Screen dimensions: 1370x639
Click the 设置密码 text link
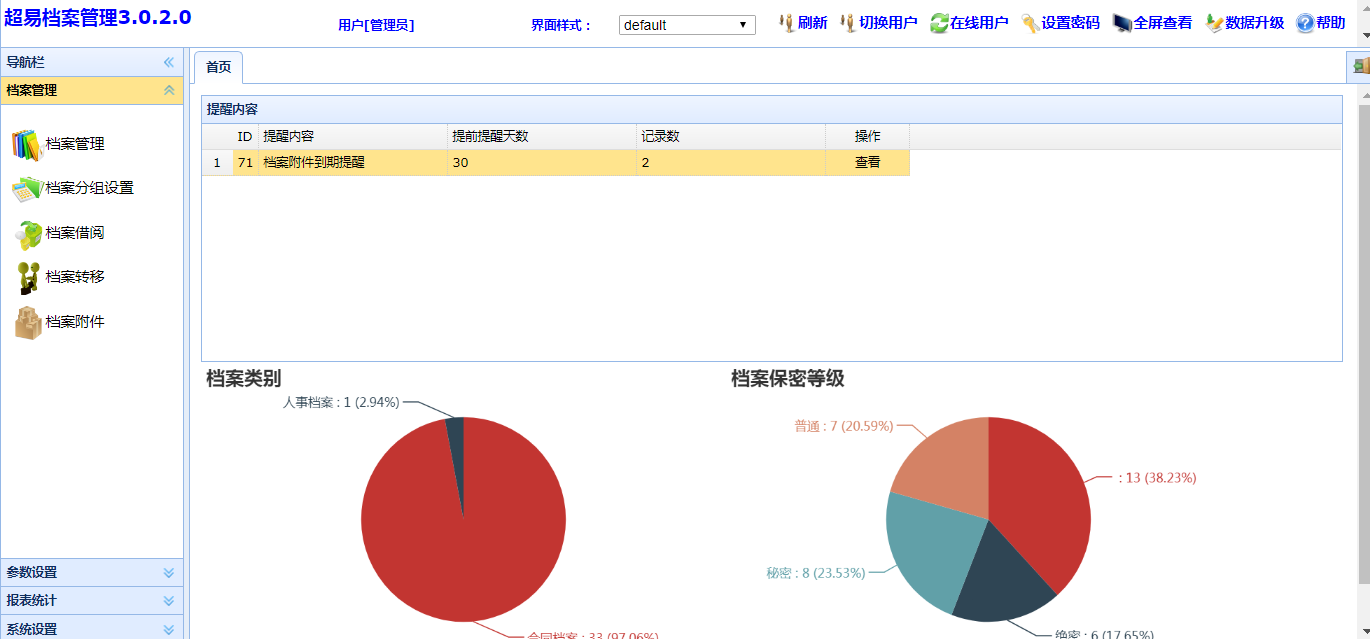click(1070, 23)
